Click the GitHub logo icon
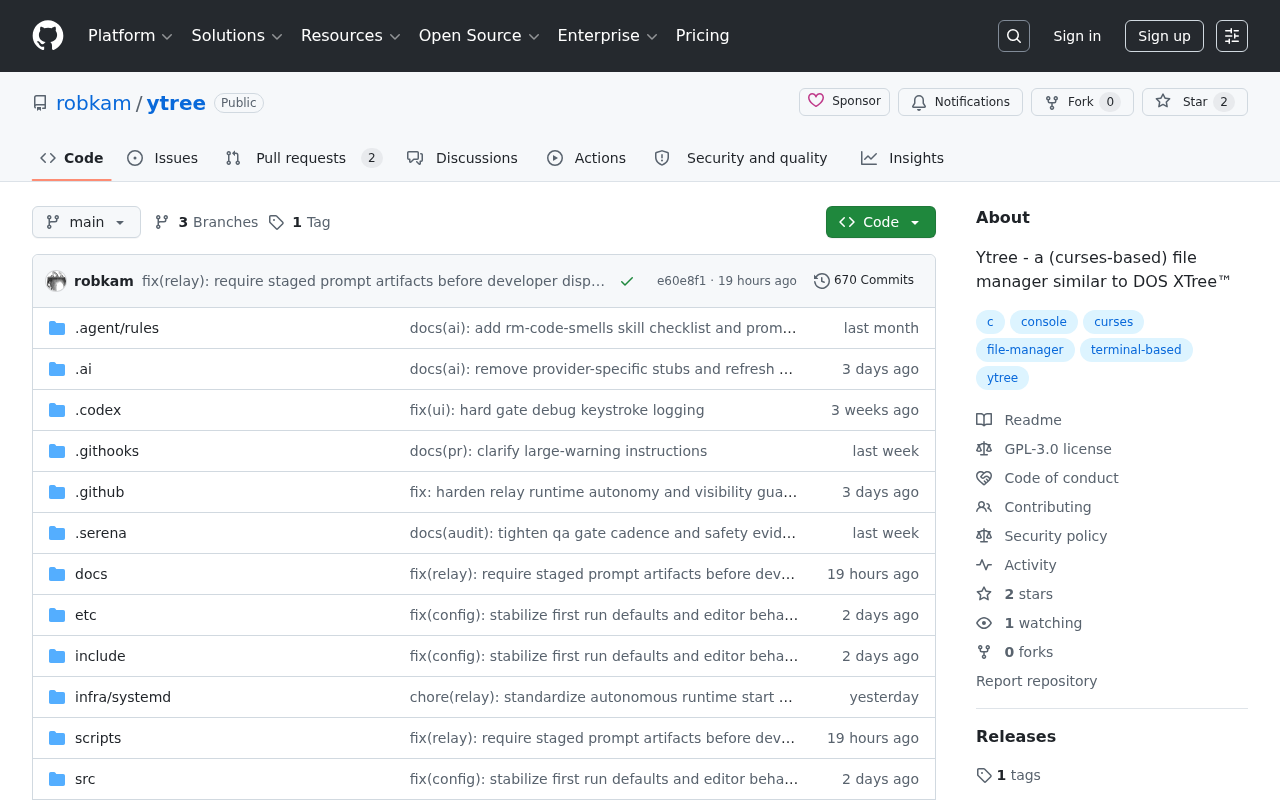 (48, 36)
